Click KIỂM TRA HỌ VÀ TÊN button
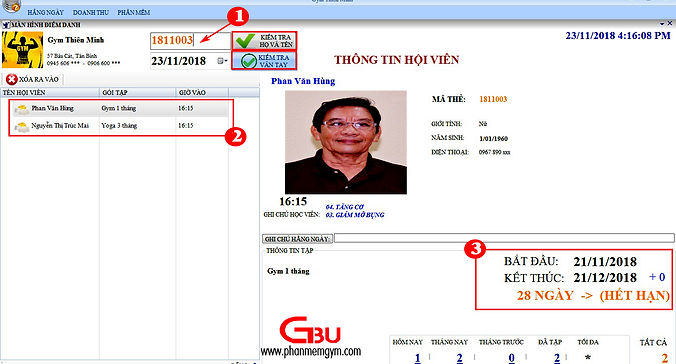The width and height of the screenshot is (676, 364). pos(264,41)
